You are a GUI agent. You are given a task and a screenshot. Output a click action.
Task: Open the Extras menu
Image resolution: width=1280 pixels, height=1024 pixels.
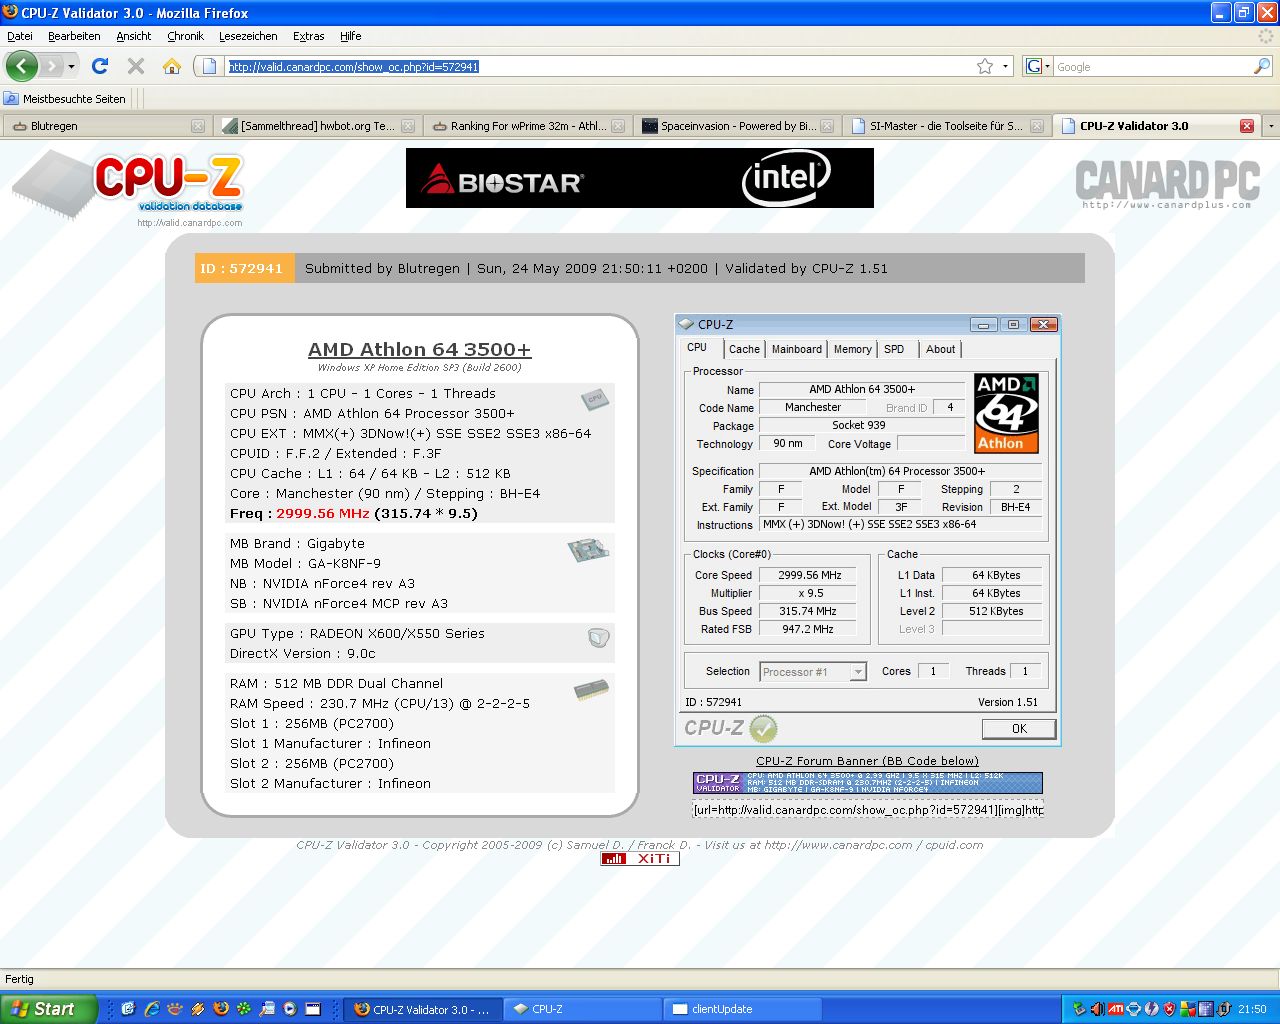[308, 36]
